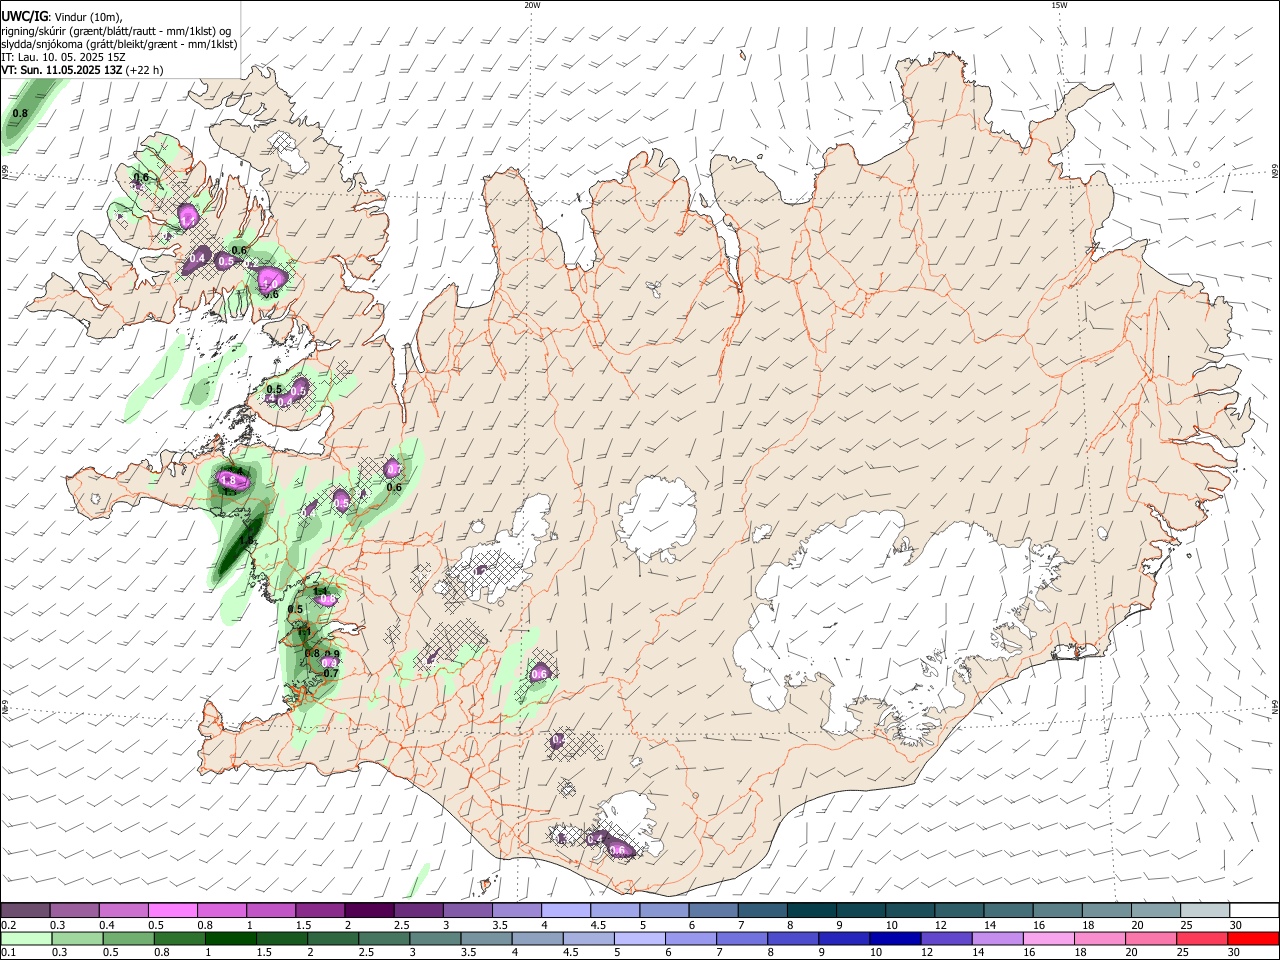Click the legend line starting 'rigning/skúrir'
This screenshot has width=1280, height=960.
[x=116, y=31]
